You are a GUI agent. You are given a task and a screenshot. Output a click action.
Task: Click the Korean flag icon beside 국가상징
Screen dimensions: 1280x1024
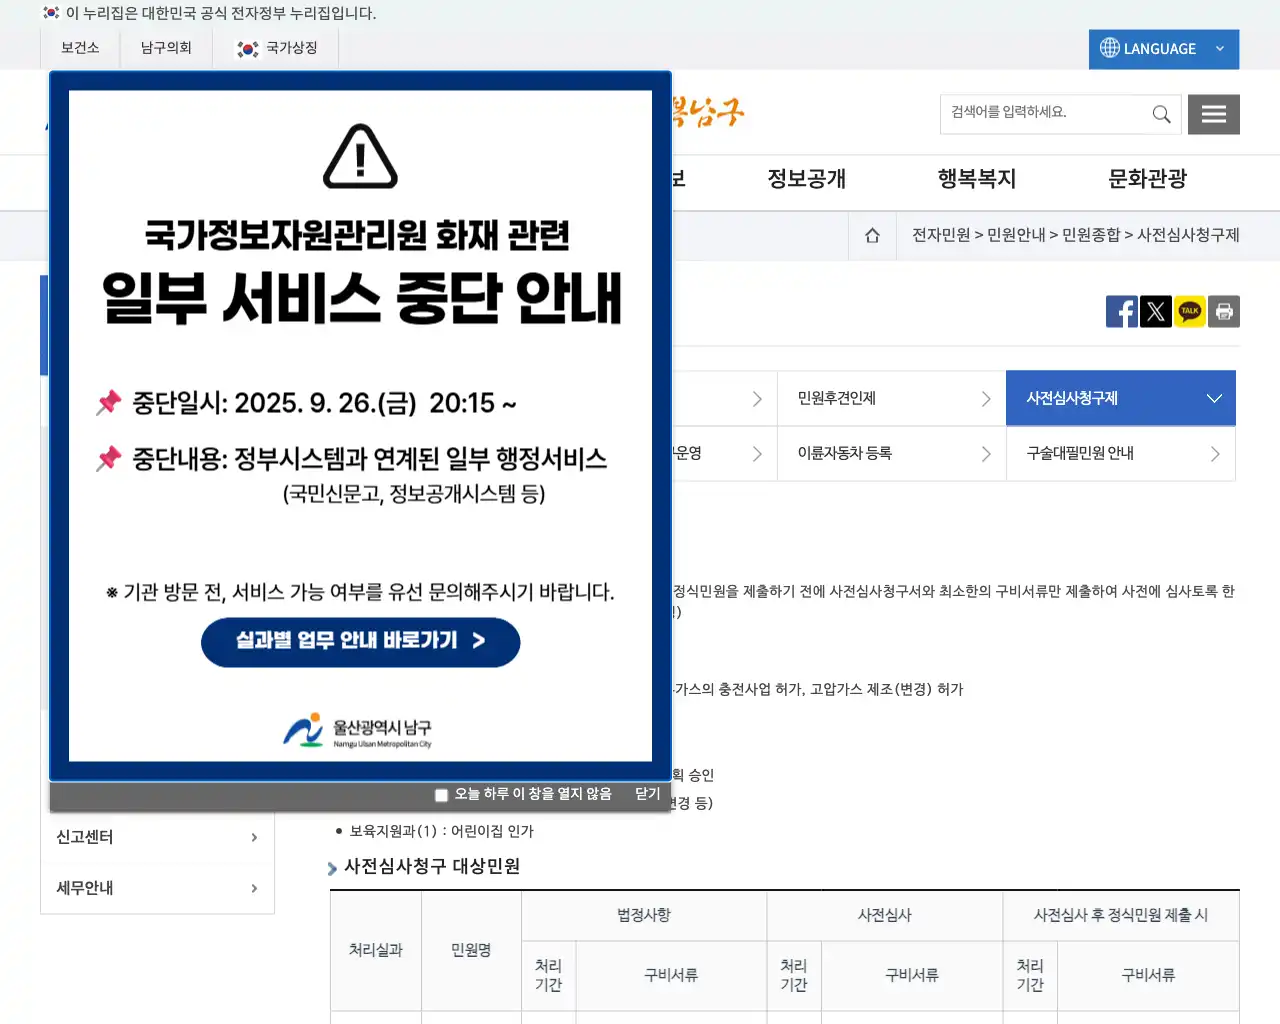(248, 49)
